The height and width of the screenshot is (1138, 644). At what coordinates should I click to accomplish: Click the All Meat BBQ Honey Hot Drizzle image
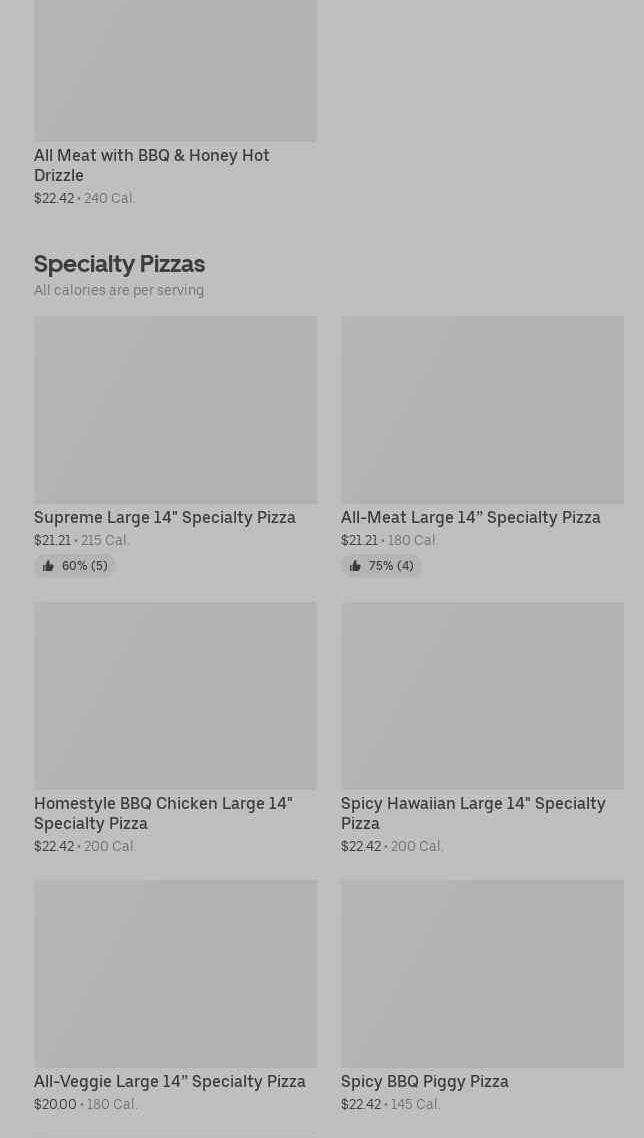point(175,70)
